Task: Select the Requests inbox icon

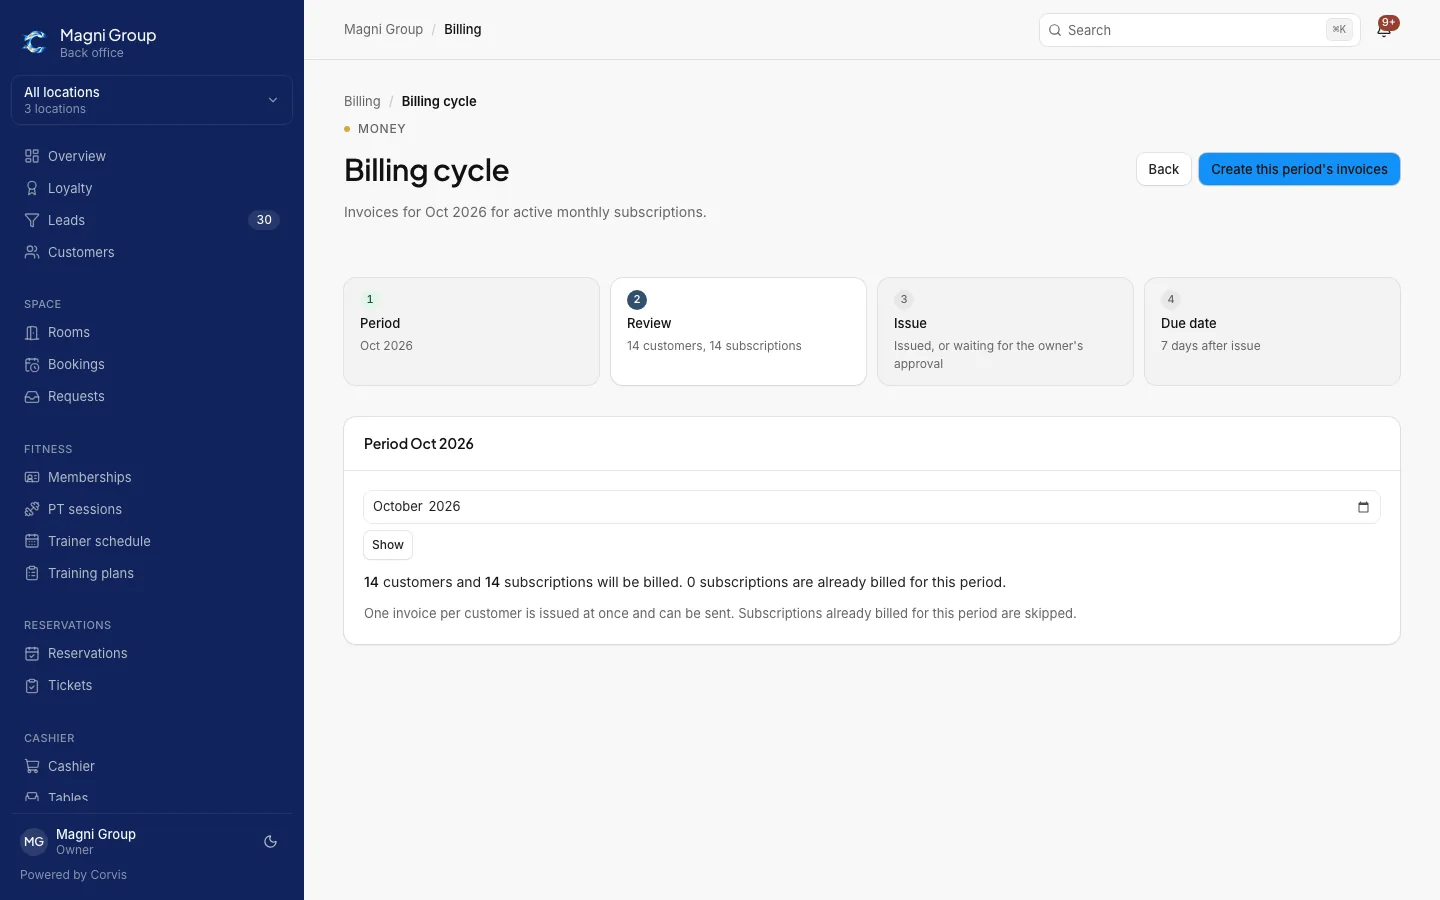Action: [32, 396]
